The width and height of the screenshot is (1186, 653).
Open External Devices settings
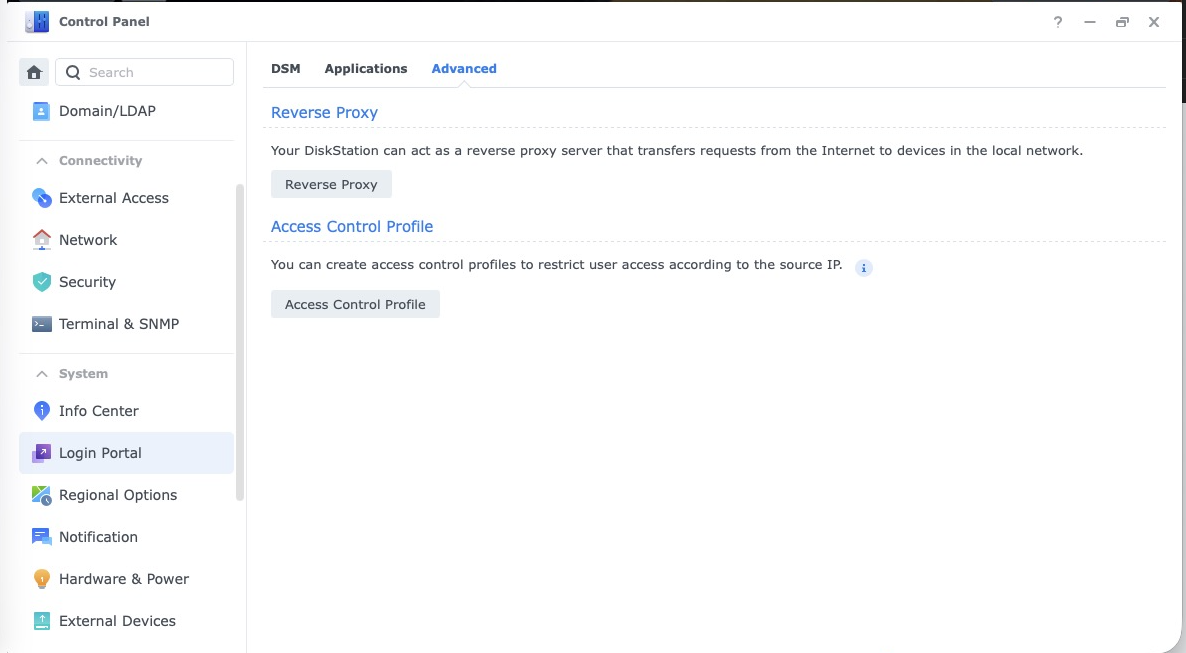(117, 621)
